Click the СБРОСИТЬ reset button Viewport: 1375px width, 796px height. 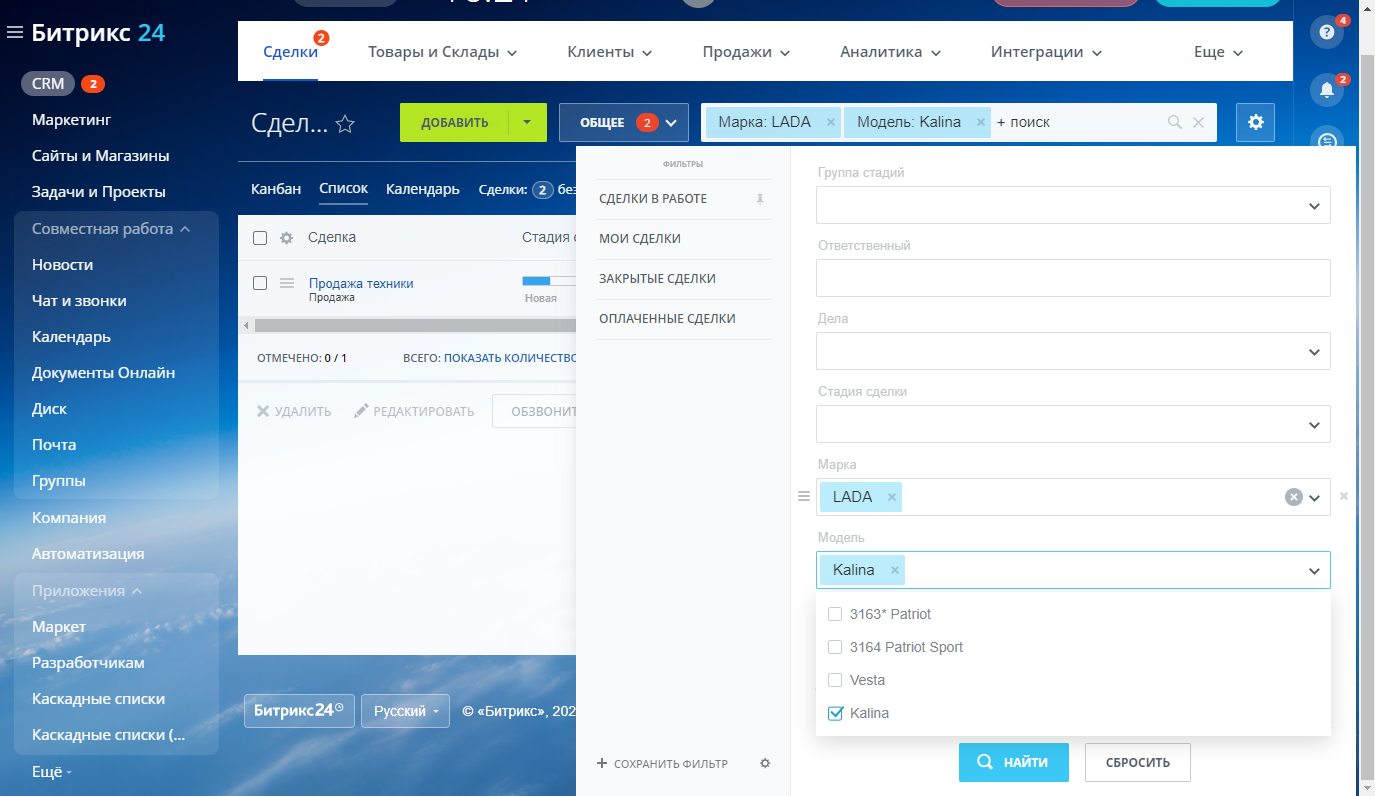click(x=1138, y=762)
